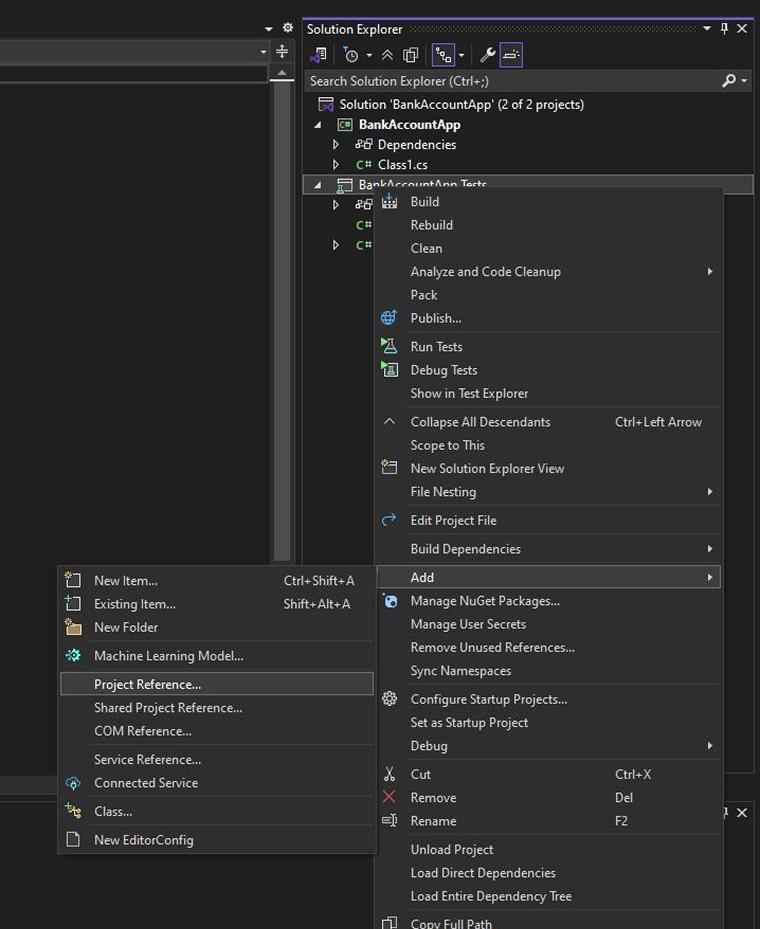The image size is (760, 929).
Task: Toggle the Solution Explorer auto-hide pin
Action: point(724,28)
